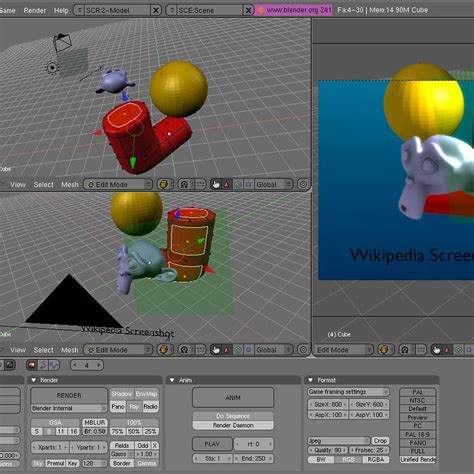This screenshot has height=474, width=474.
Task: Click the Bf: 0.50 motion blur factor field
Action: click(95, 431)
